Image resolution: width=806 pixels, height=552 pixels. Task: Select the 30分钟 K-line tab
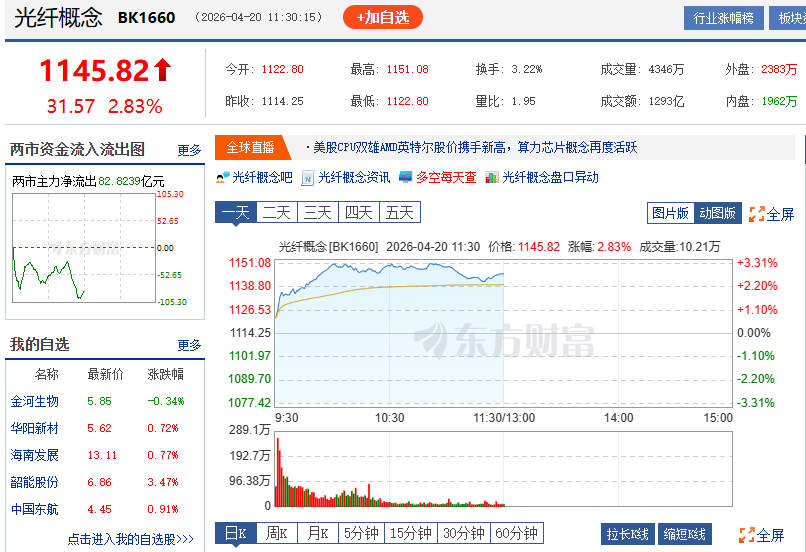(464, 533)
